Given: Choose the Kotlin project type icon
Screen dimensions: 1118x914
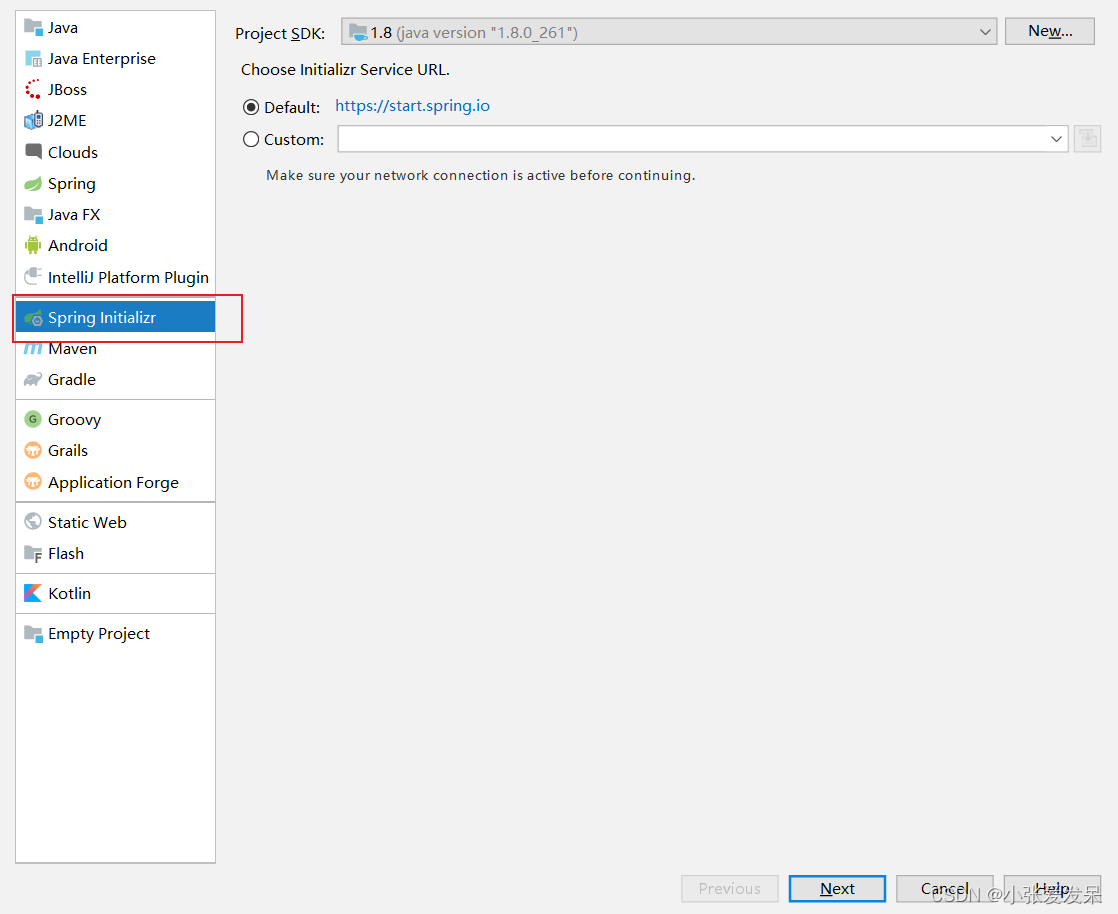Looking at the screenshot, I should tap(32, 593).
